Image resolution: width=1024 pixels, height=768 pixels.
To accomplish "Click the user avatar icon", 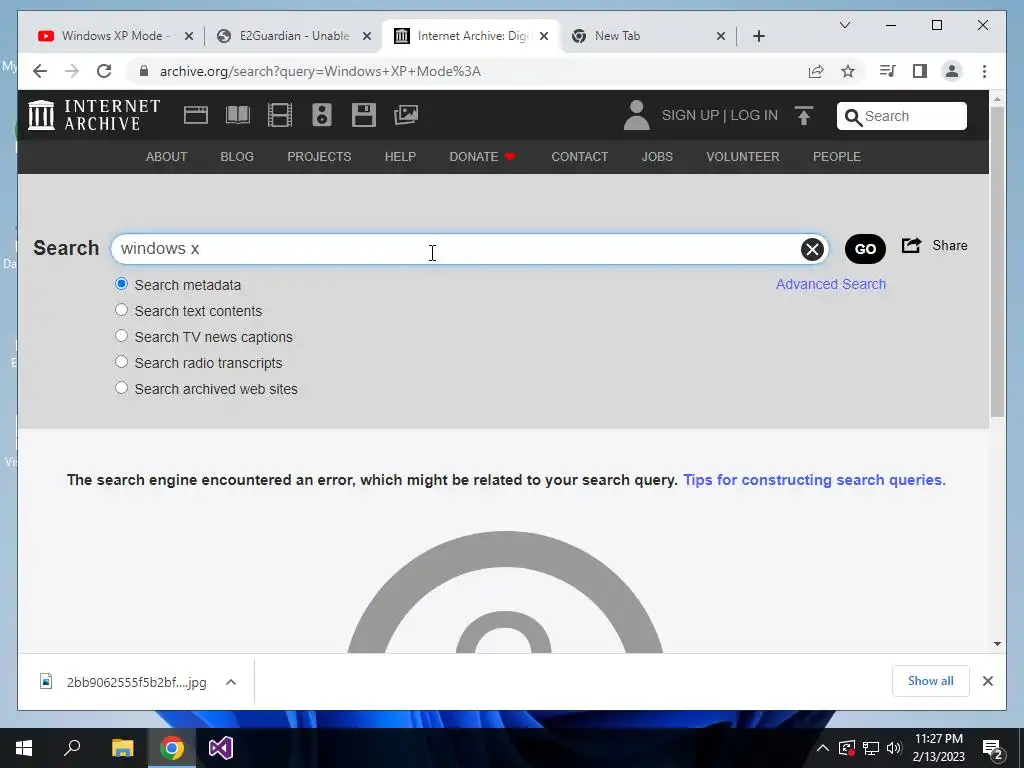I will tap(636, 115).
